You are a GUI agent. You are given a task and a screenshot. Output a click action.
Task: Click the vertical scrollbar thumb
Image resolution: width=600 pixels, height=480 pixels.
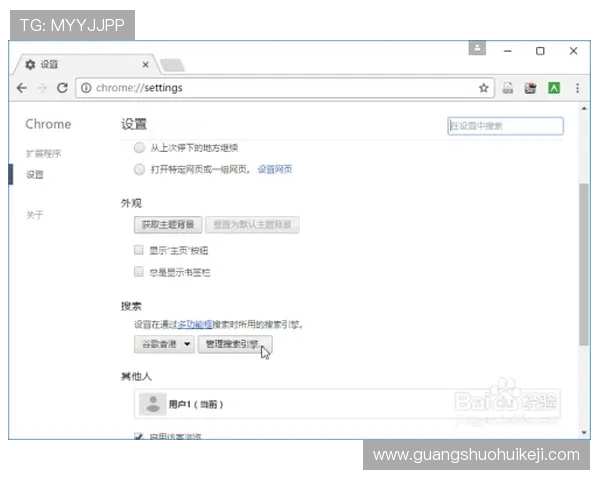tap(584, 264)
